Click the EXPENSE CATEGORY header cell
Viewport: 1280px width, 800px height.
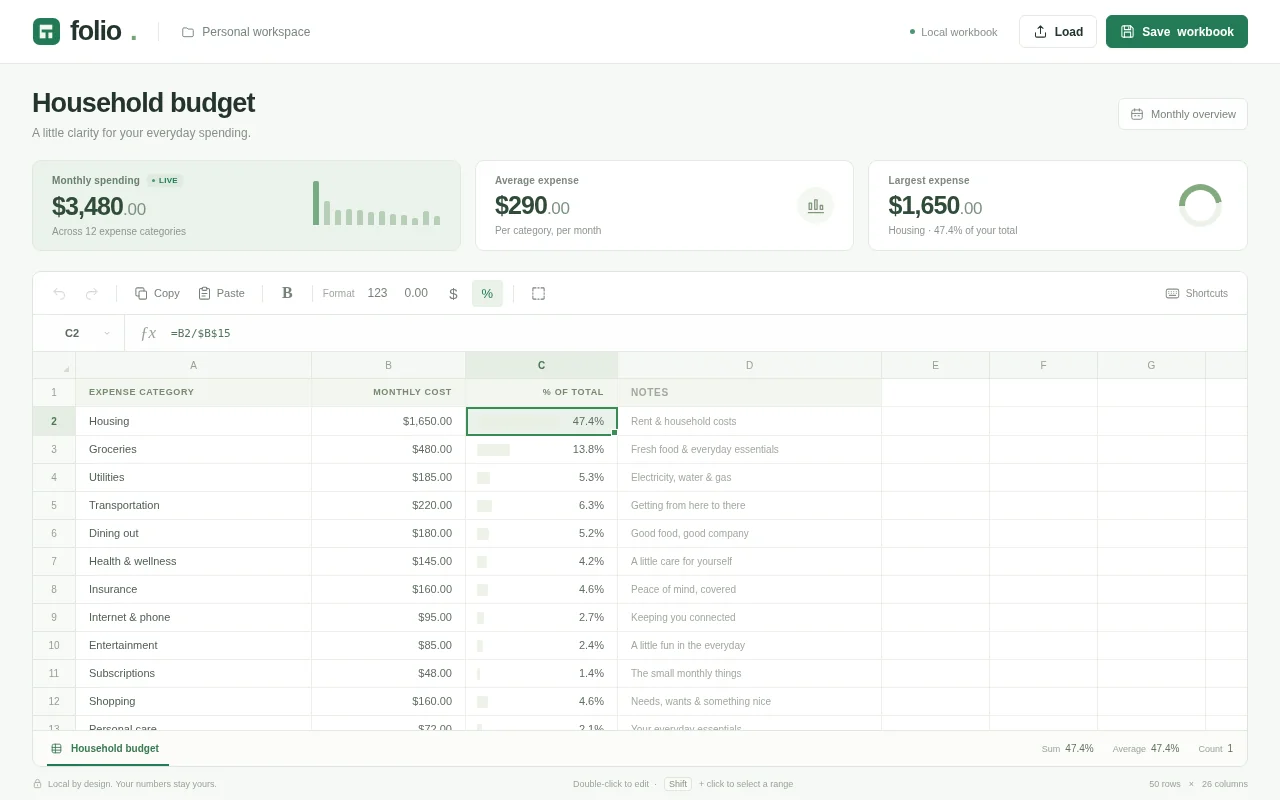pos(194,392)
